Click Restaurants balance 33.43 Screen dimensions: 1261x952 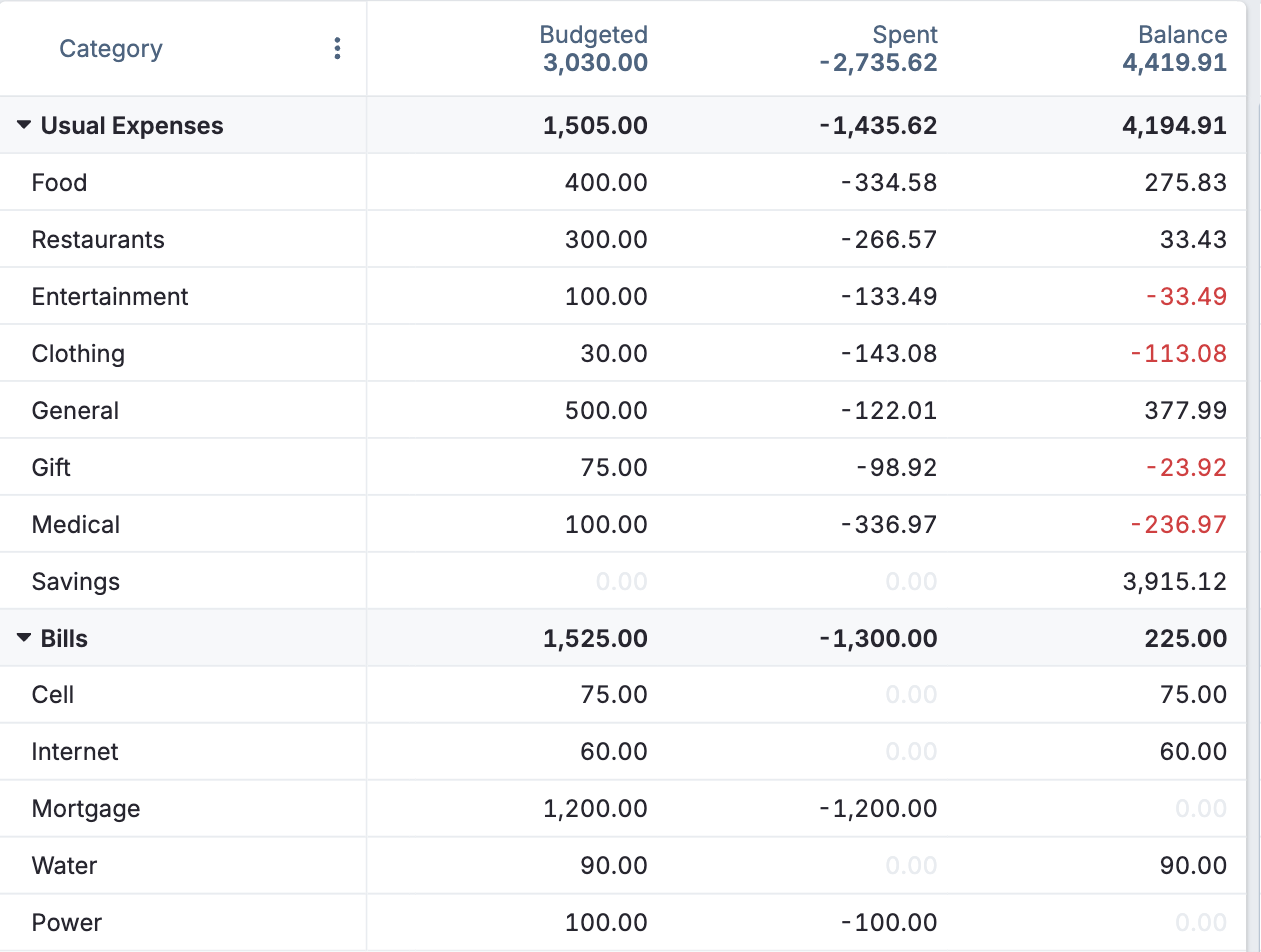[1194, 240]
